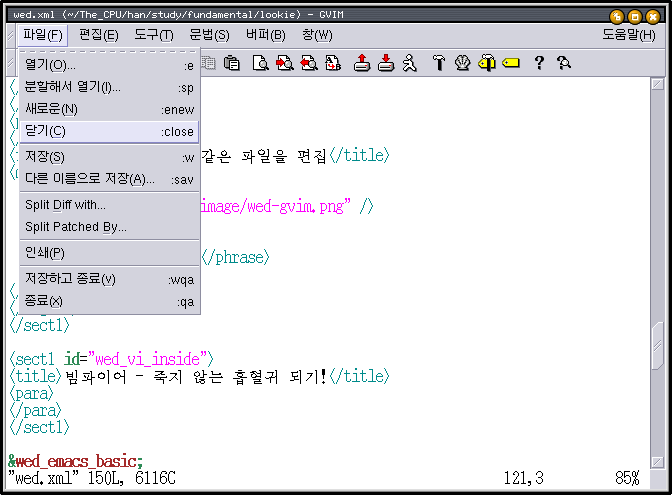Click the title text 빔파이어 - 죽지 않는 흡혈귀 되기!

coord(196,376)
